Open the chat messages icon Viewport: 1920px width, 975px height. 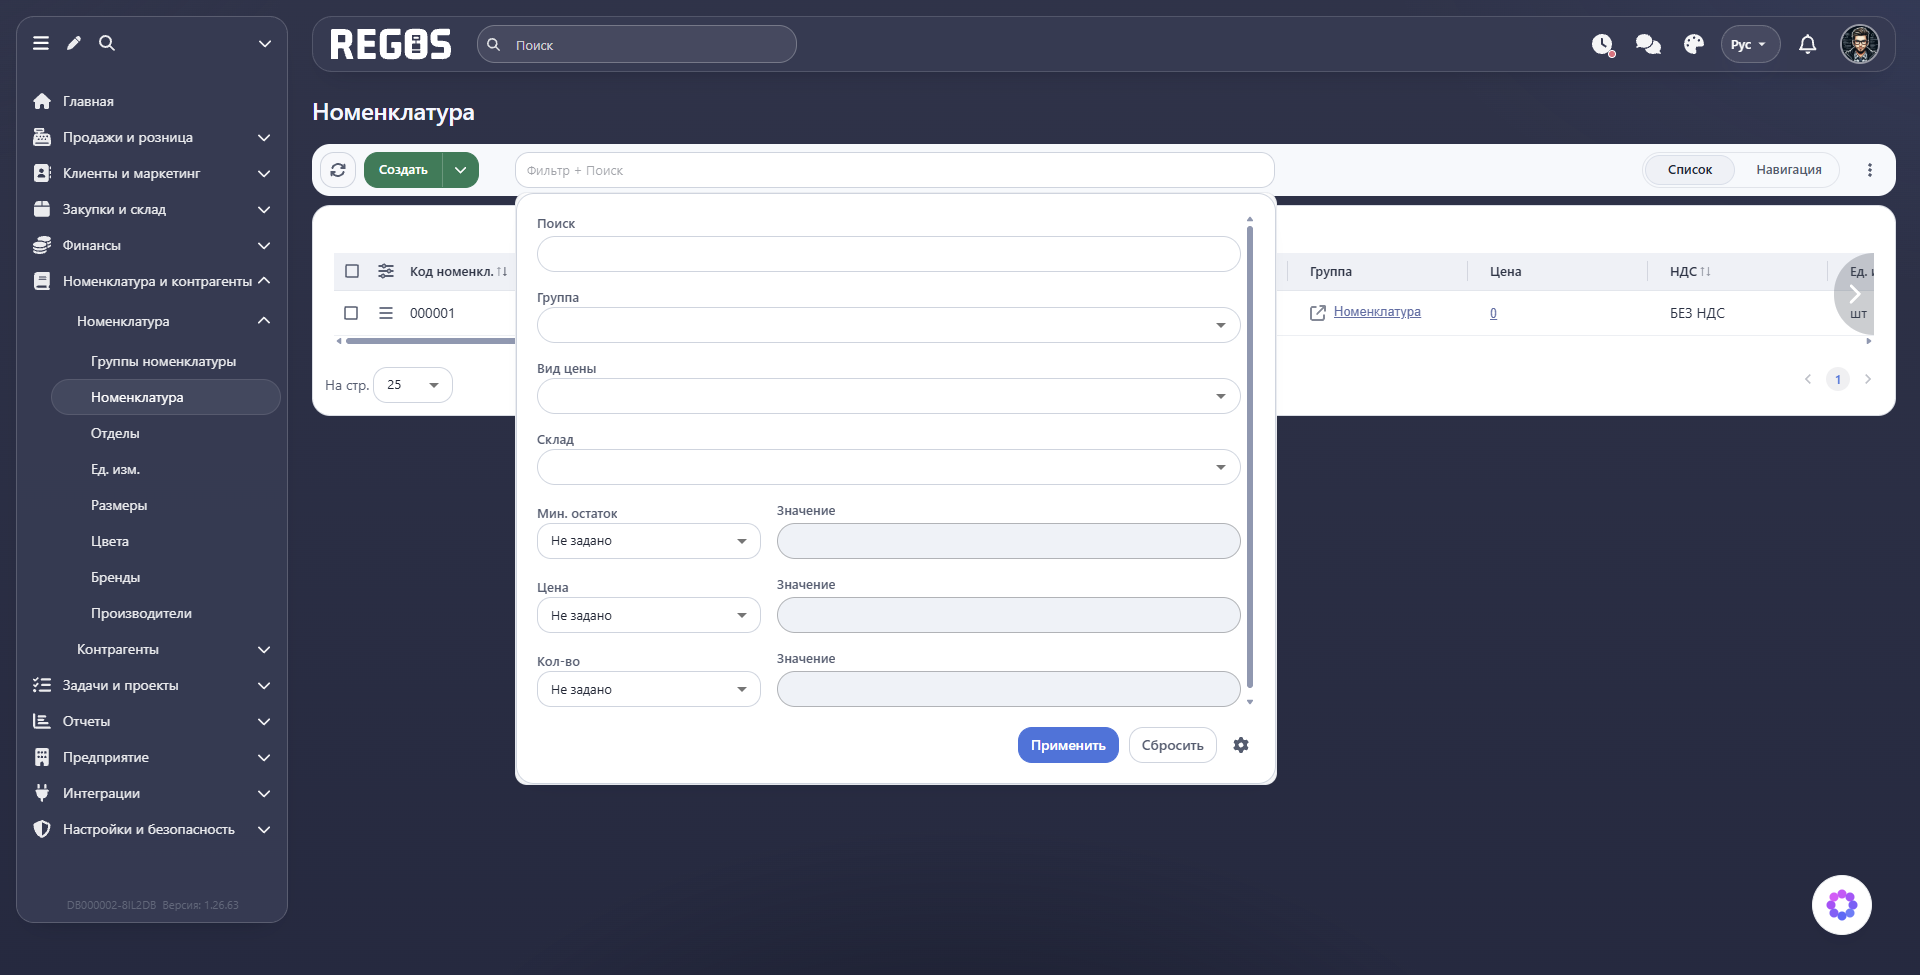tap(1648, 45)
